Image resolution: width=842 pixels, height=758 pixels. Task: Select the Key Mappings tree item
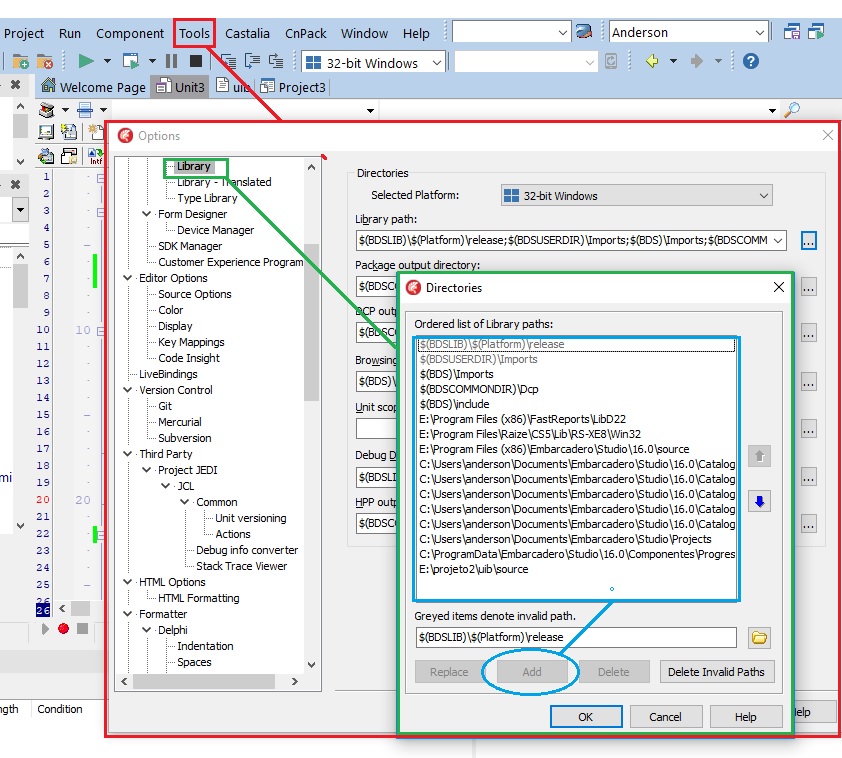[191, 342]
